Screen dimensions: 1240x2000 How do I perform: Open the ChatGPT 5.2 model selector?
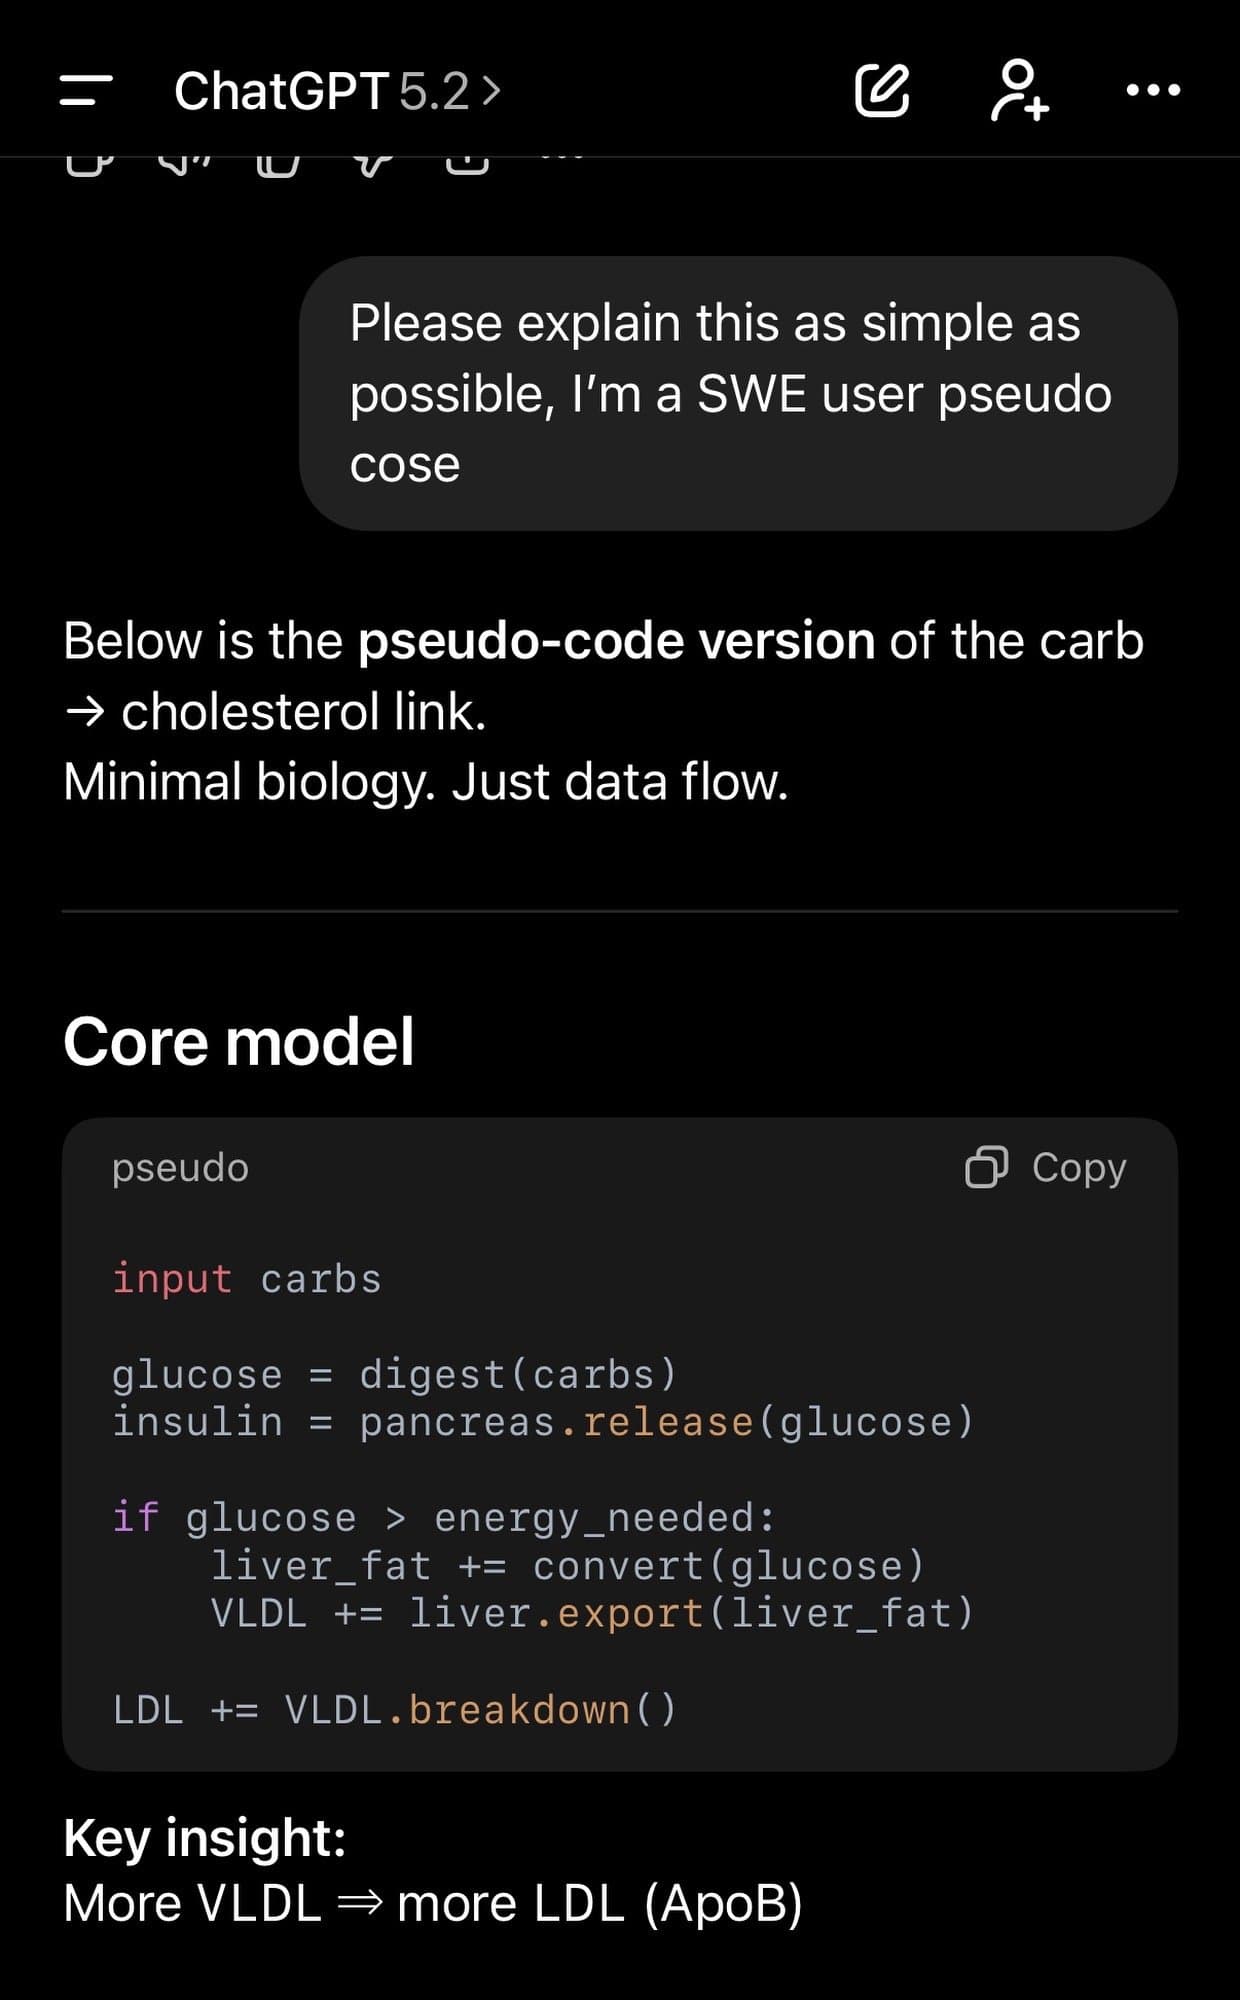[320, 91]
